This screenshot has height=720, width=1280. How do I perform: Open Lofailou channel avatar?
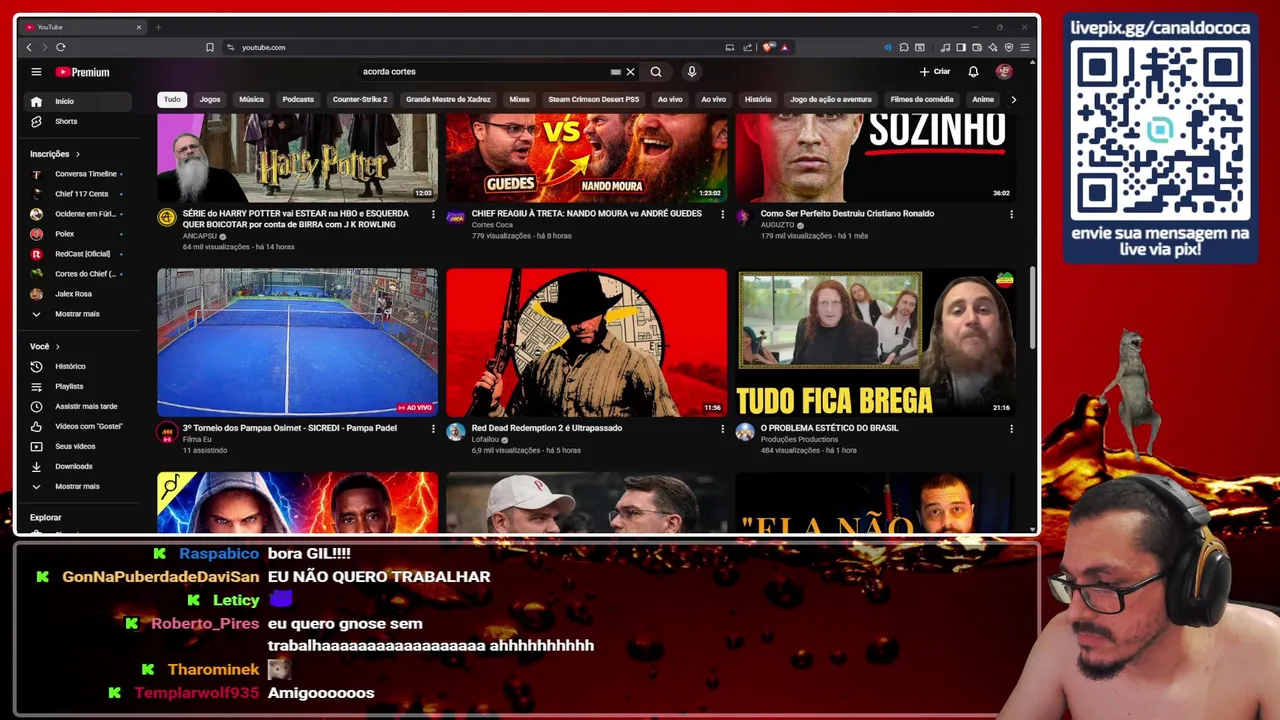pyautogui.click(x=456, y=432)
